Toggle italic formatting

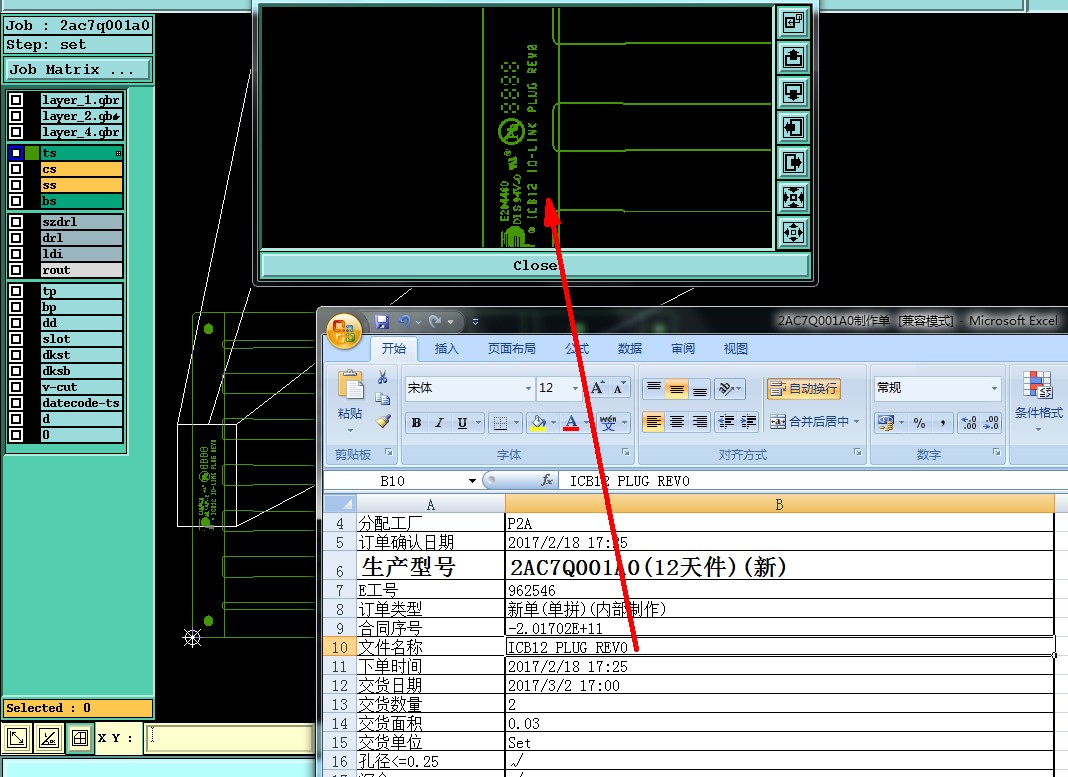(x=439, y=423)
